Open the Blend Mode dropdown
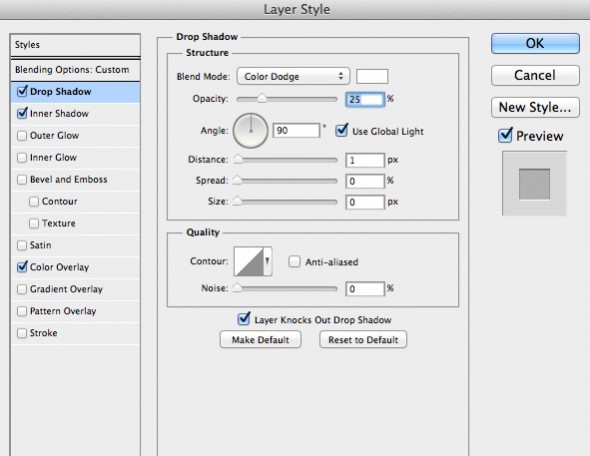This screenshot has height=456, width=590. pos(293,76)
